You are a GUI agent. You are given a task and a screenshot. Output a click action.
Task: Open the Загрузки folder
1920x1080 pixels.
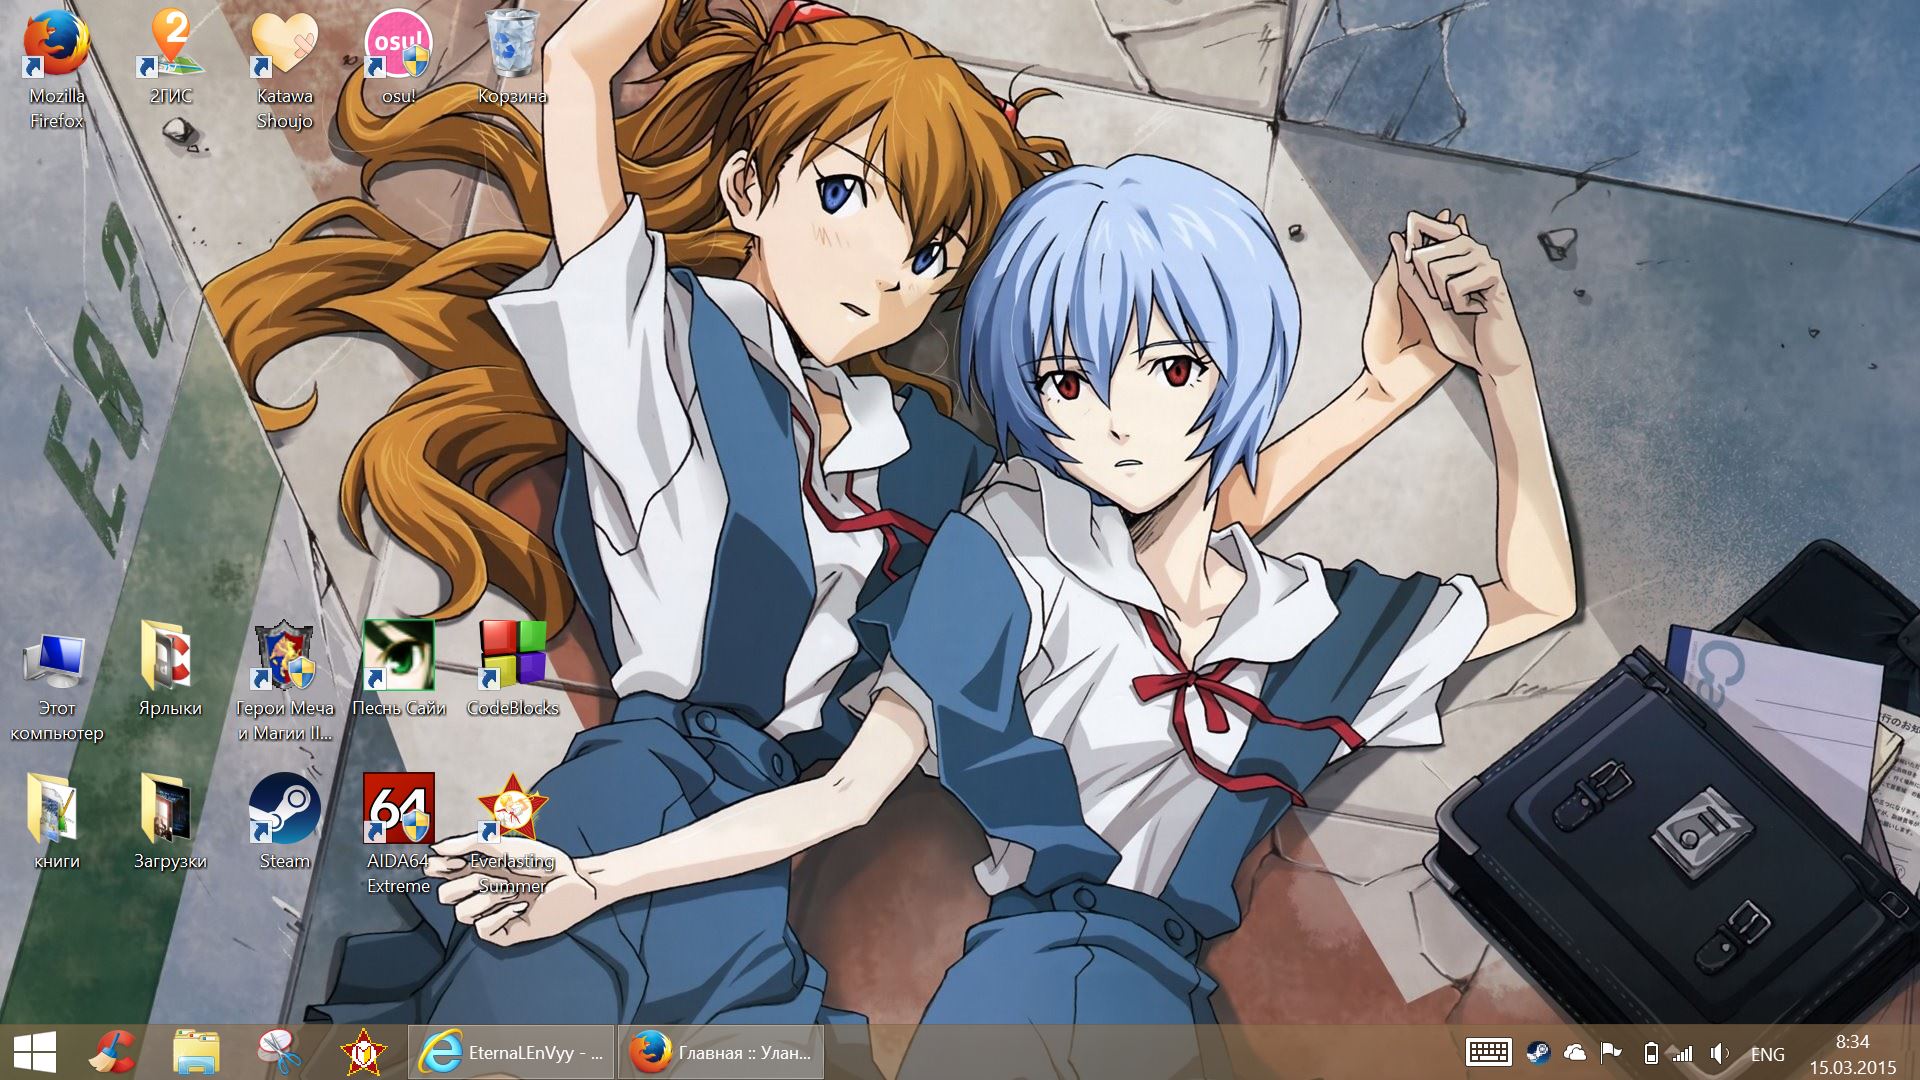tap(170, 810)
